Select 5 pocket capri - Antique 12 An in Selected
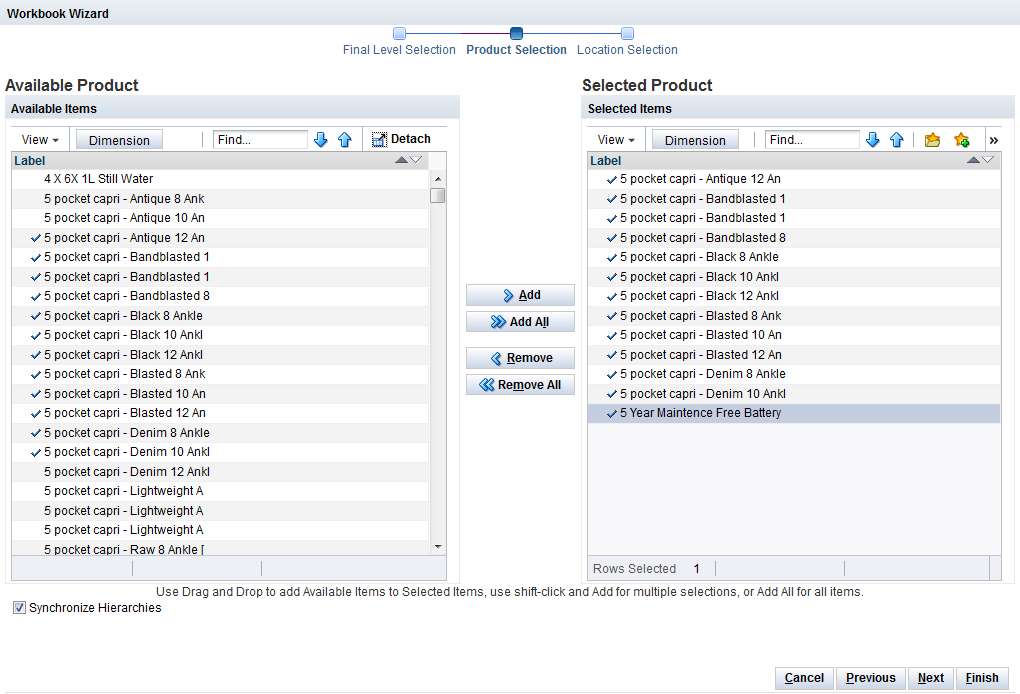The height and width of the screenshot is (694, 1020). 794,179
